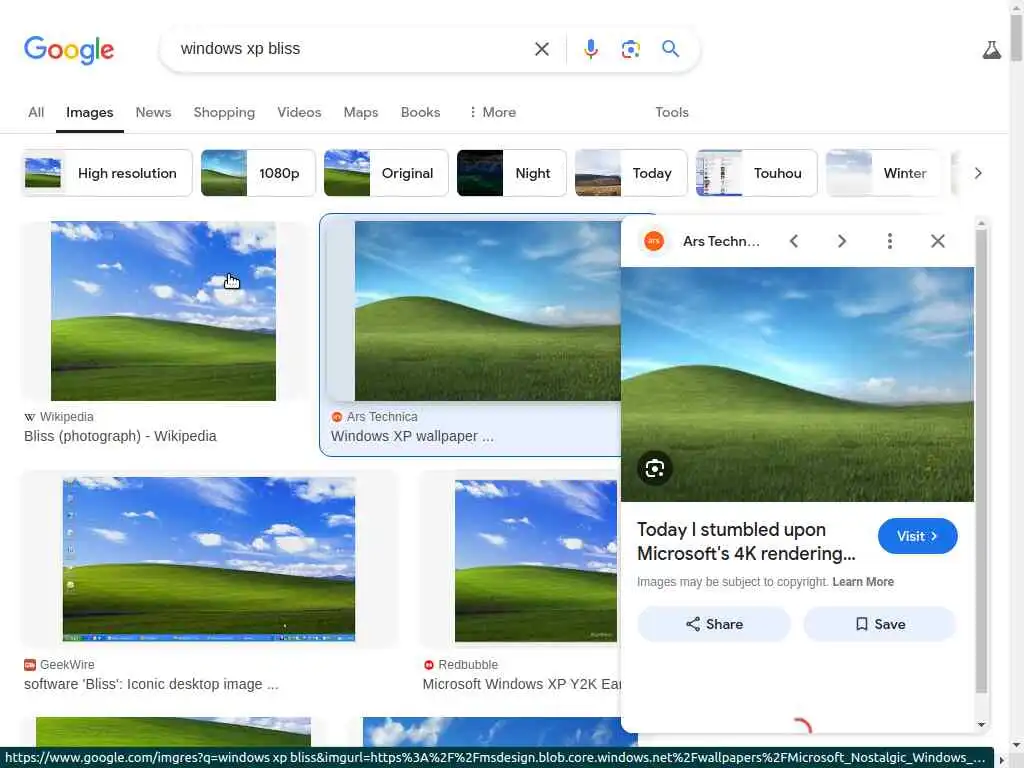Click Redbubble source label
Viewport: 1024px width, 768px height.
468,665
